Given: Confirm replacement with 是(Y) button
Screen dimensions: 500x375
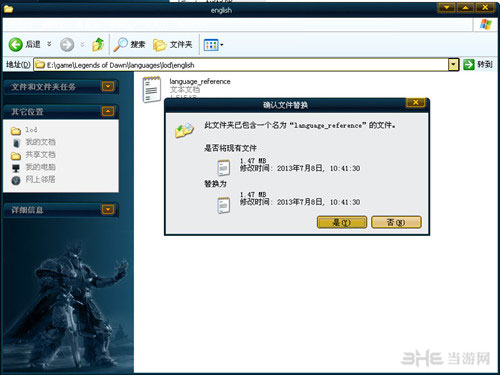Looking at the screenshot, I should (342, 222).
